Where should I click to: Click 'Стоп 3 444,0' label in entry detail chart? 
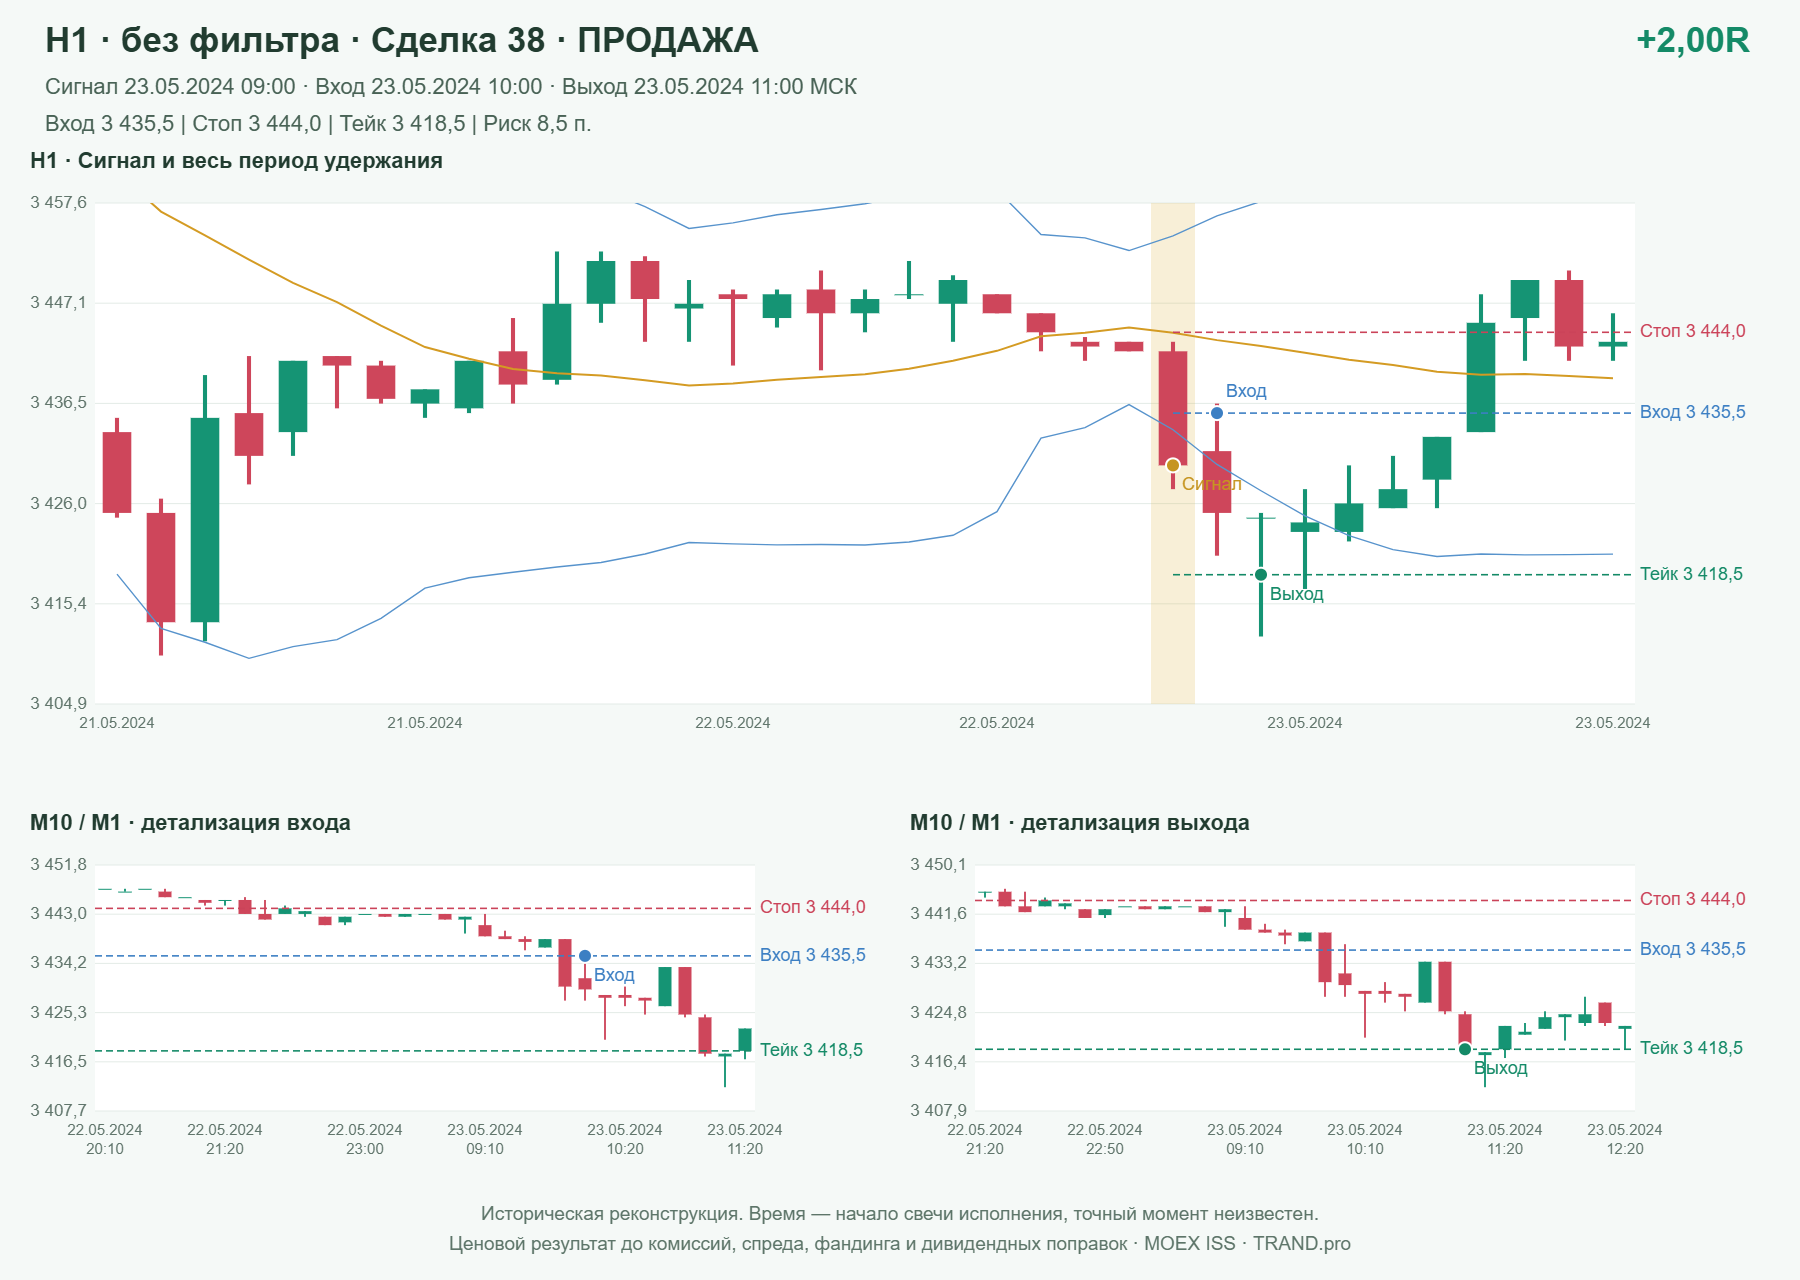812,907
